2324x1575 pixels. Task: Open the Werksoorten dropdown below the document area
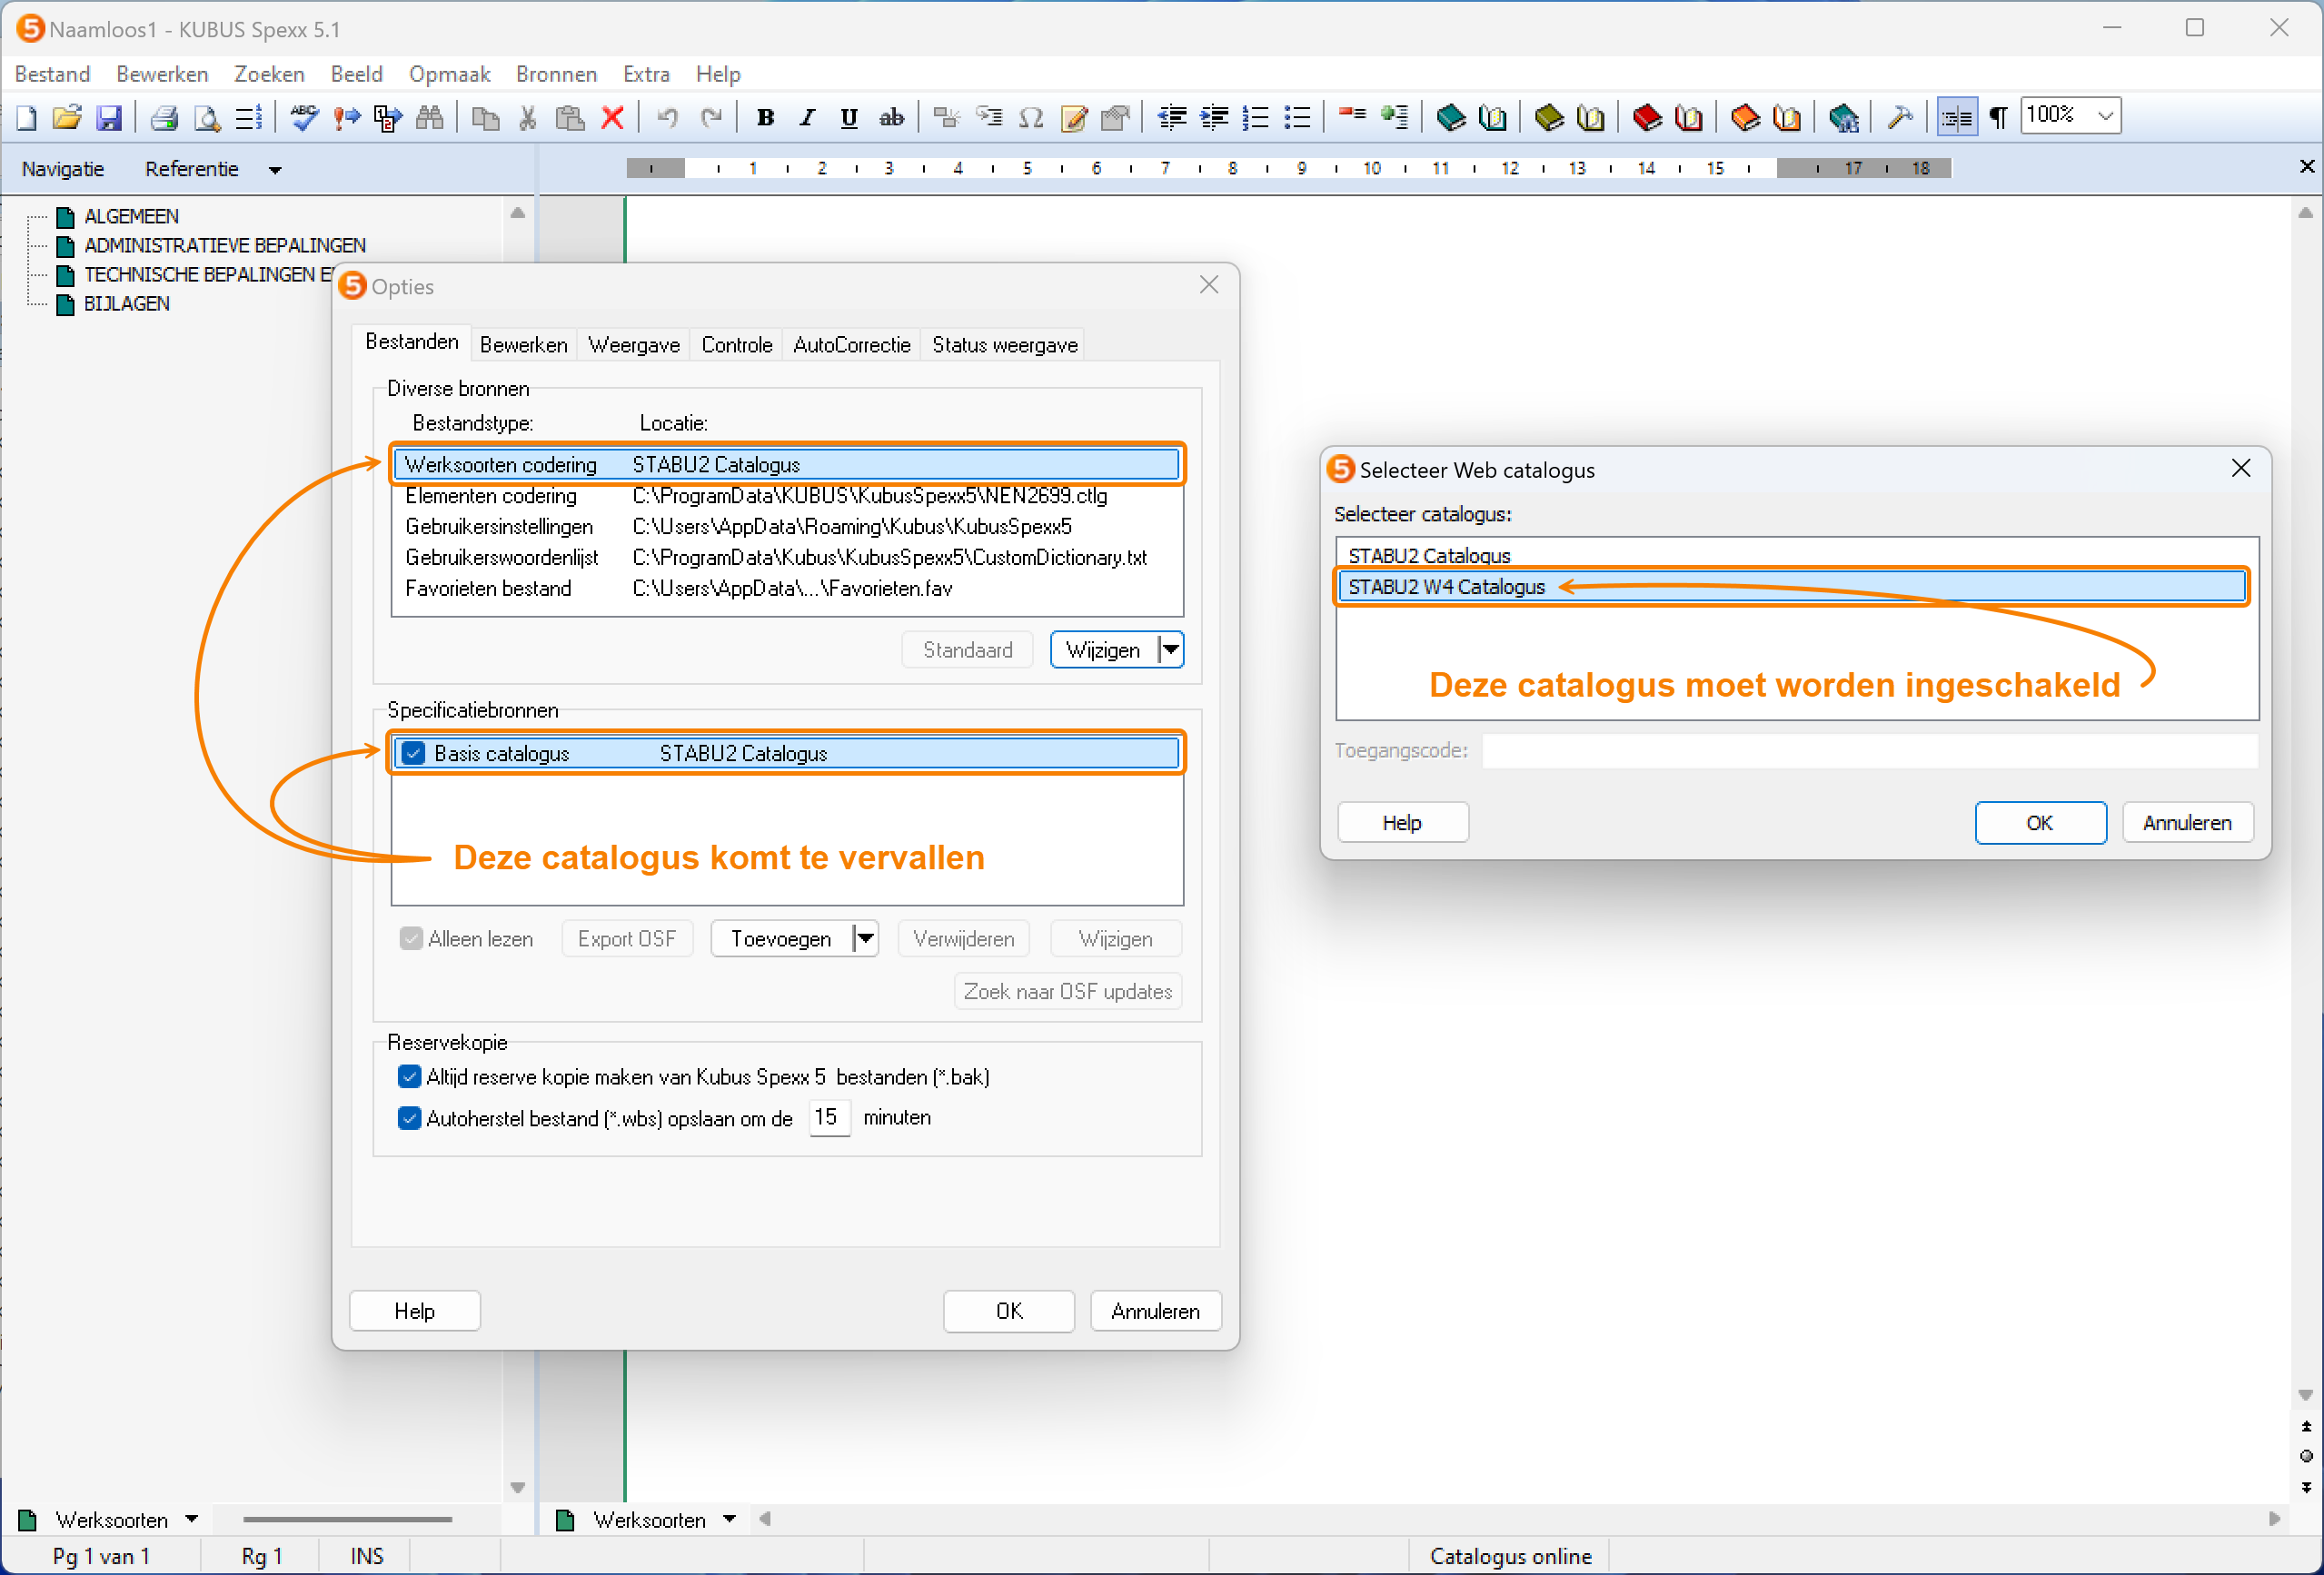point(730,1519)
